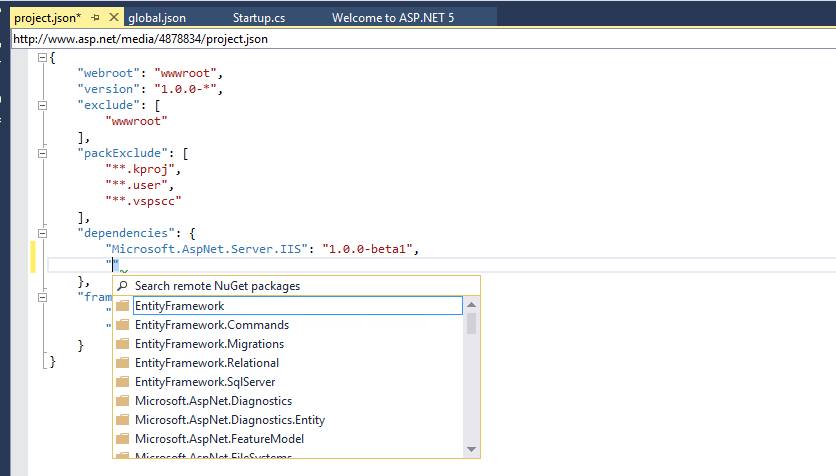Click folder icon beside EntityFramework.SqlServer

[x=123, y=382]
